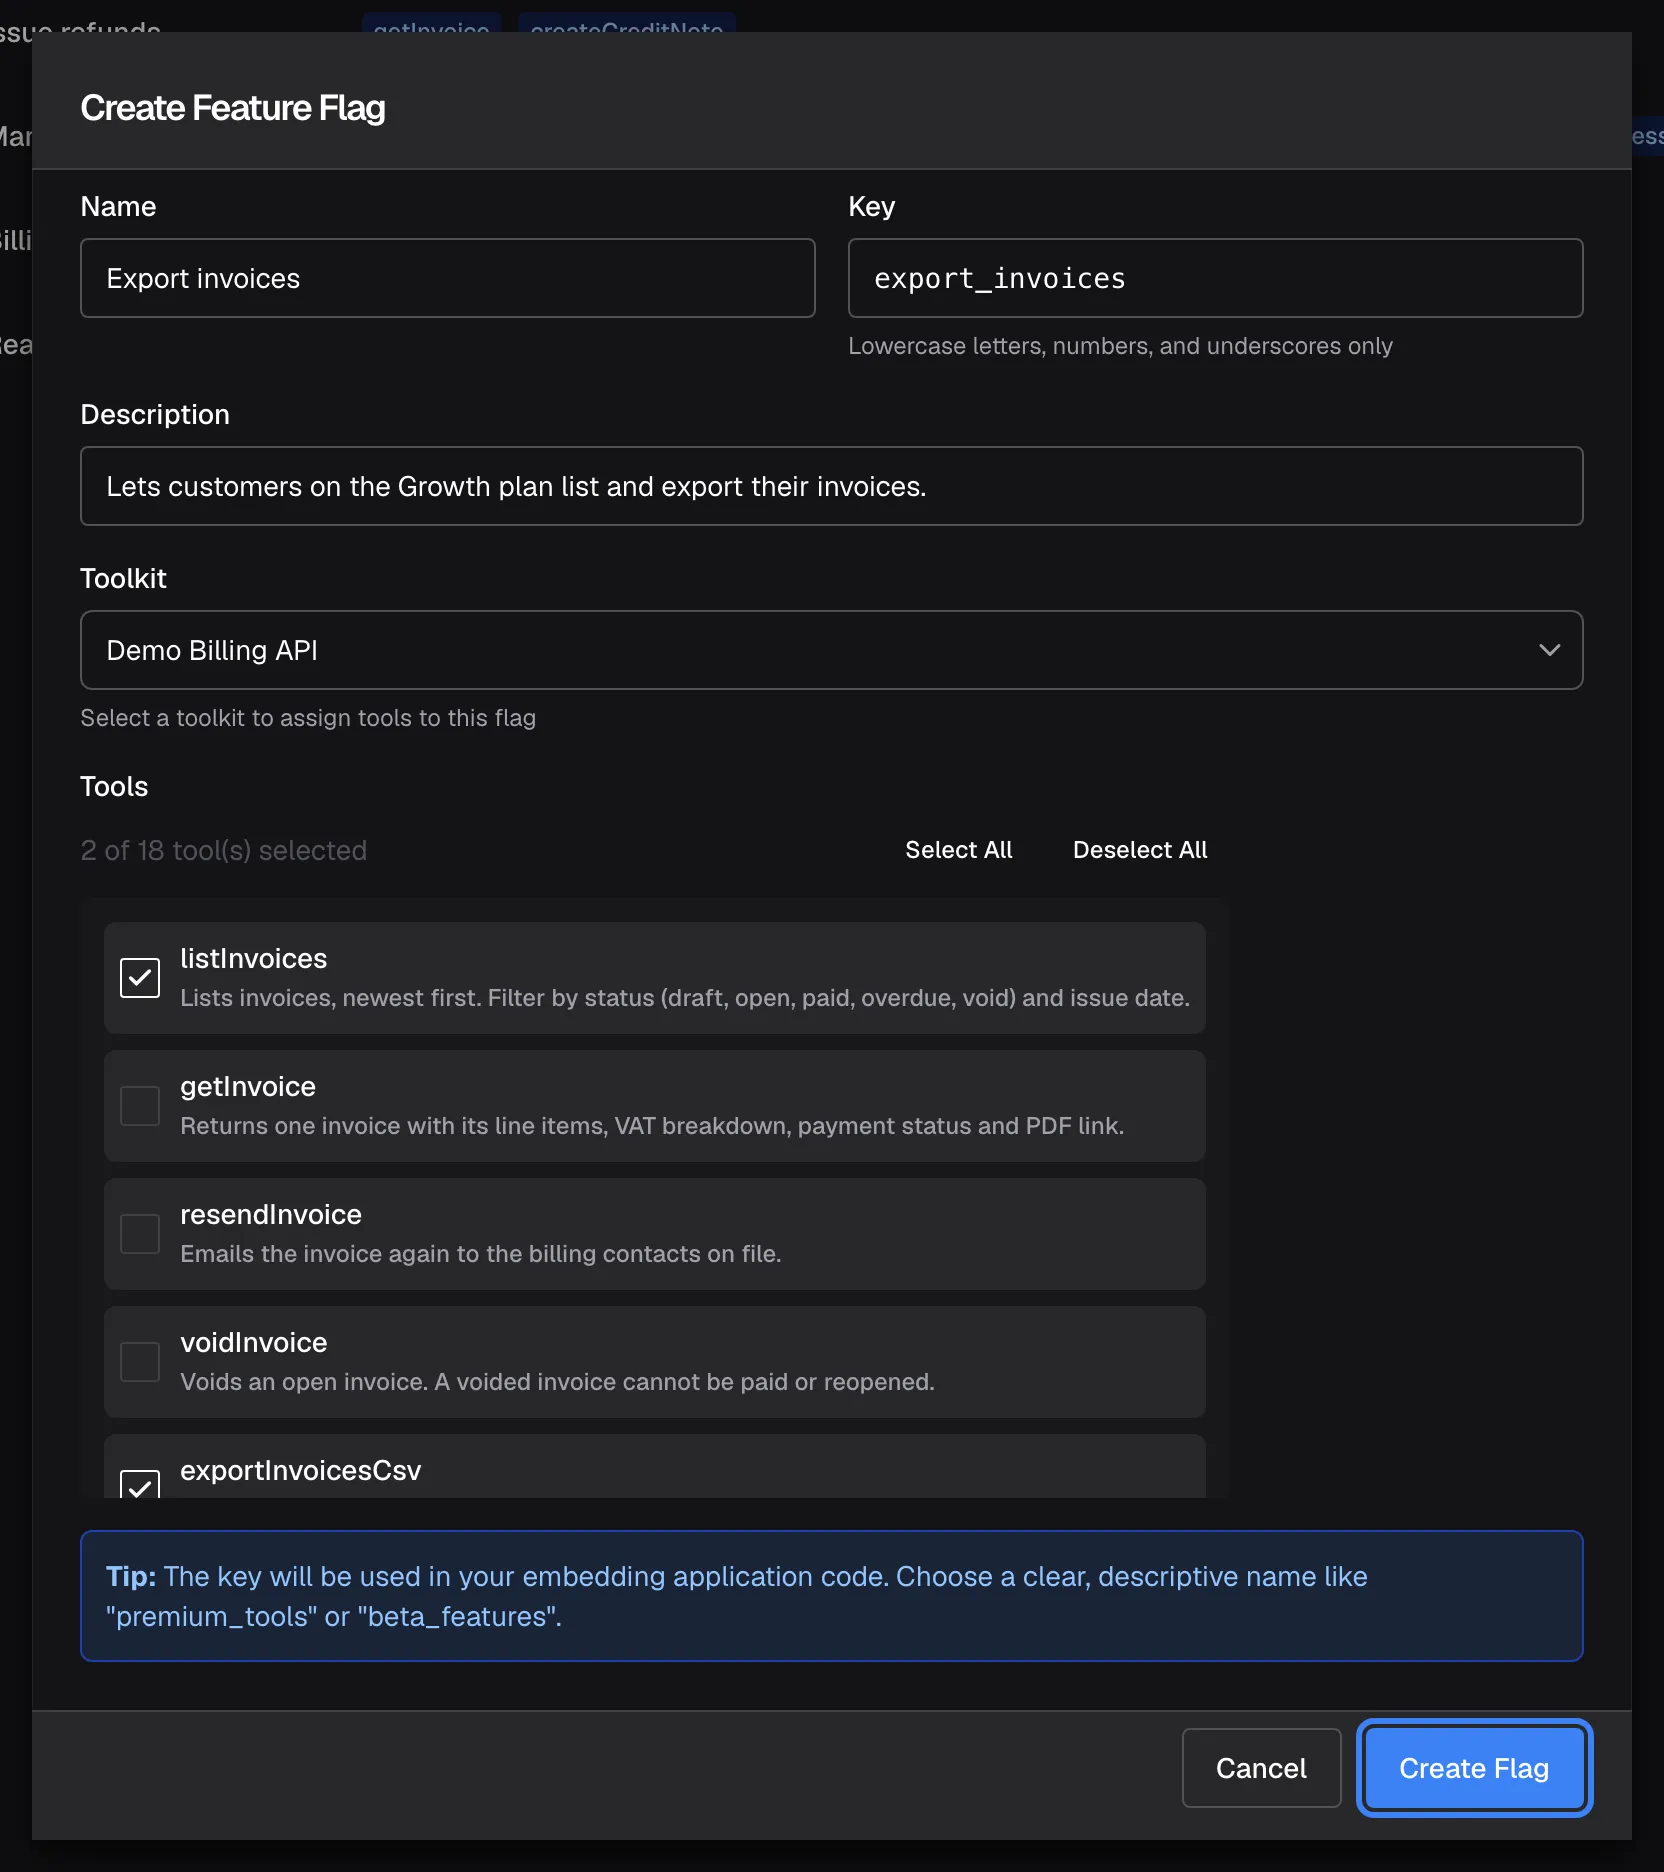Click the 'Emails the invoice again' description
Viewport: 1664px width, 1872px height.
pos(481,1254)
